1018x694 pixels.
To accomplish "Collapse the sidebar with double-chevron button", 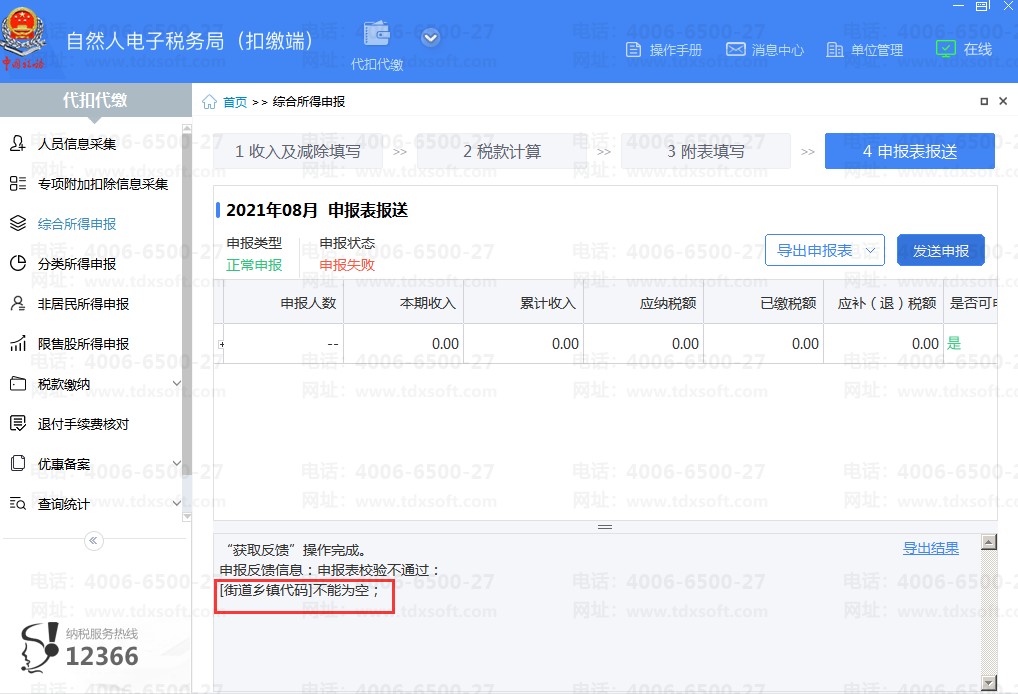I will (x=94, y=541).
